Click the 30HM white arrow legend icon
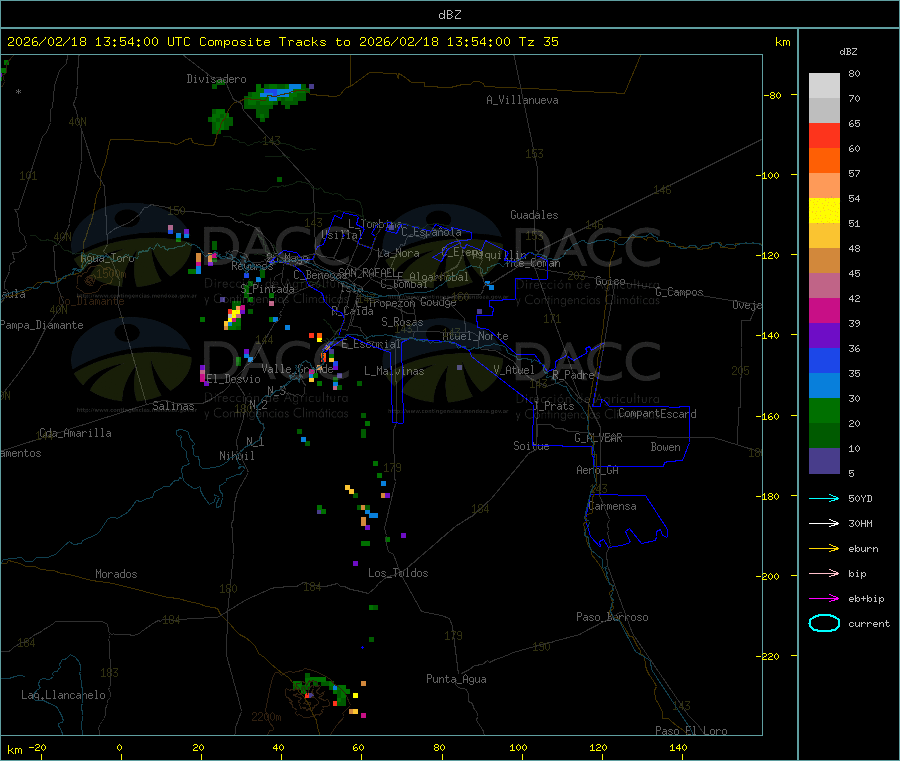900x761 pixels. [x=824, y=523]
